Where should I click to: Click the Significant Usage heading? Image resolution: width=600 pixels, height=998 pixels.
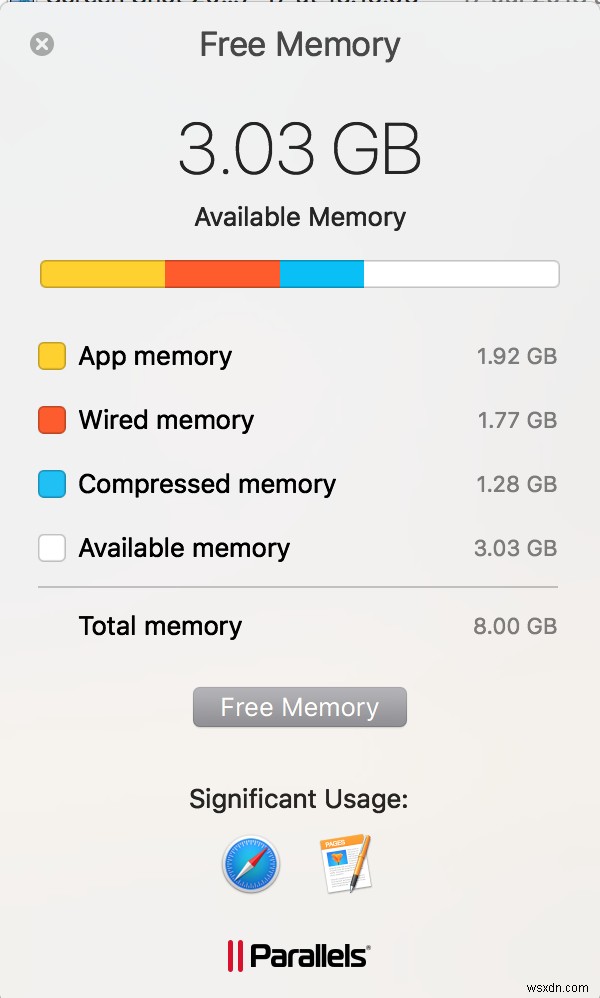point(299,799)
